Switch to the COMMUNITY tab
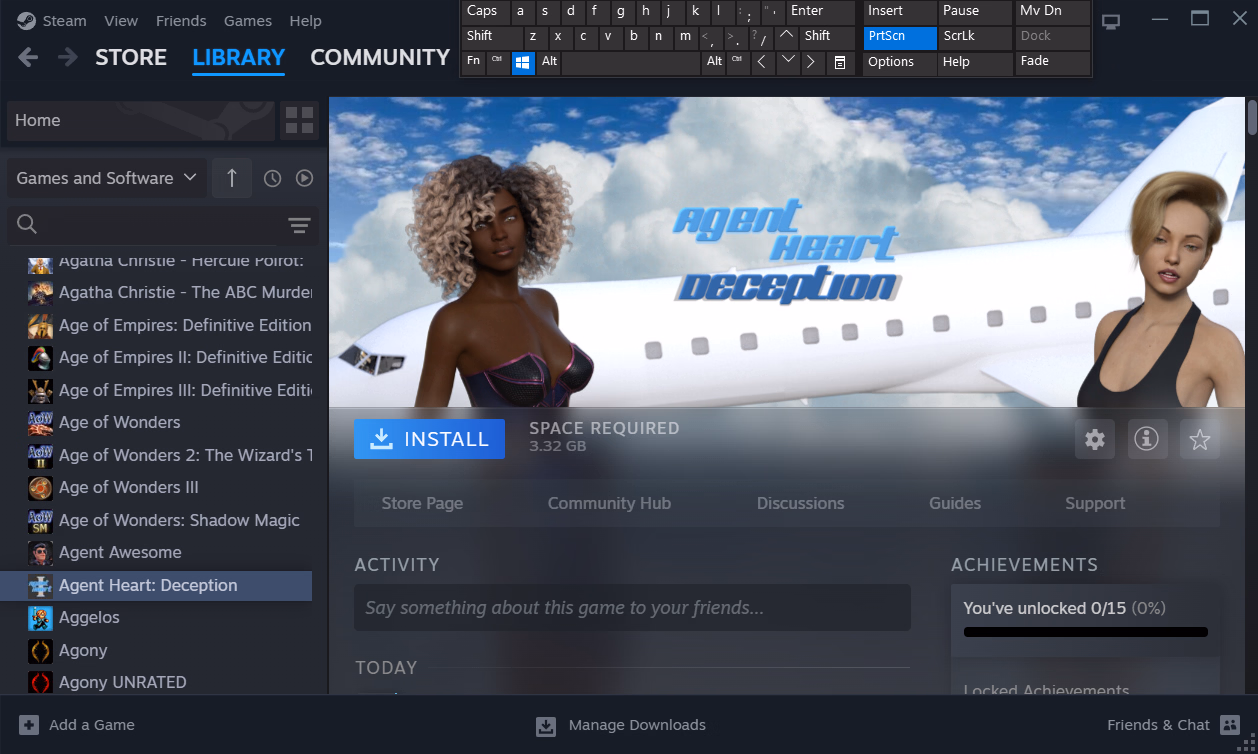The height and width of the screenshot is (754, 1258). [x=380, y=58]
